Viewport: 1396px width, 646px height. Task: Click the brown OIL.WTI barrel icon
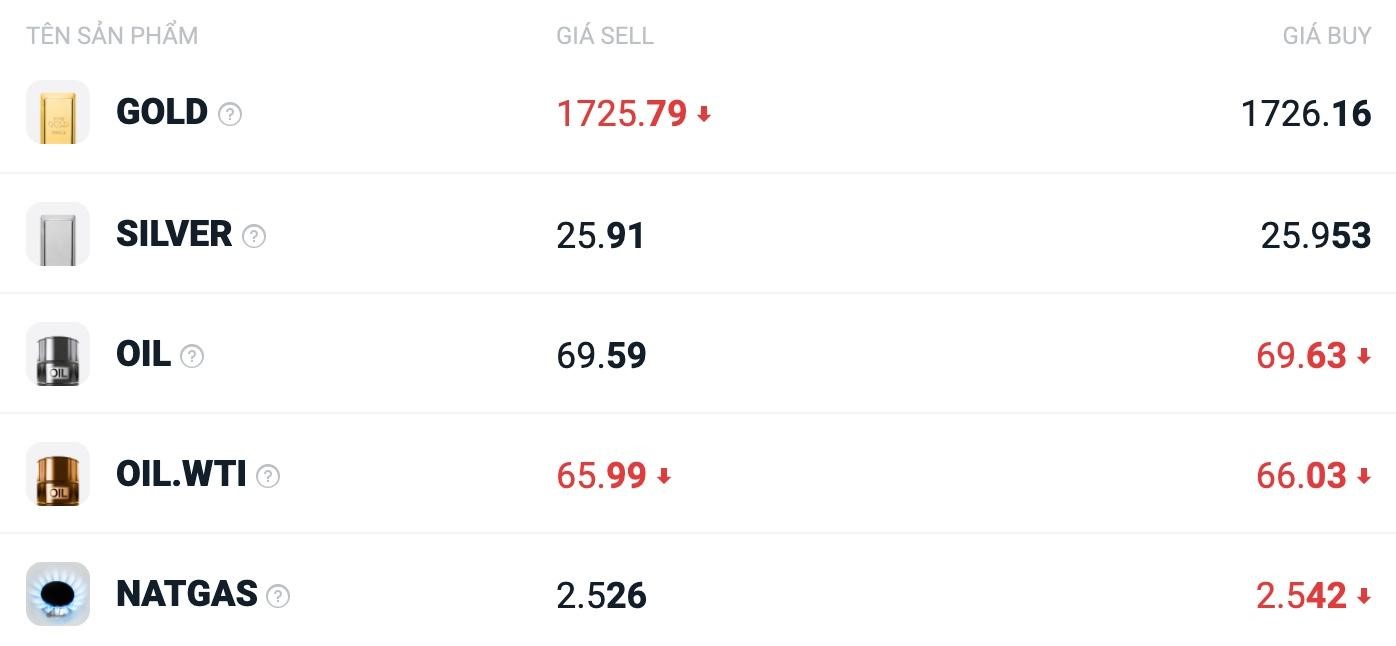[58, 474]
